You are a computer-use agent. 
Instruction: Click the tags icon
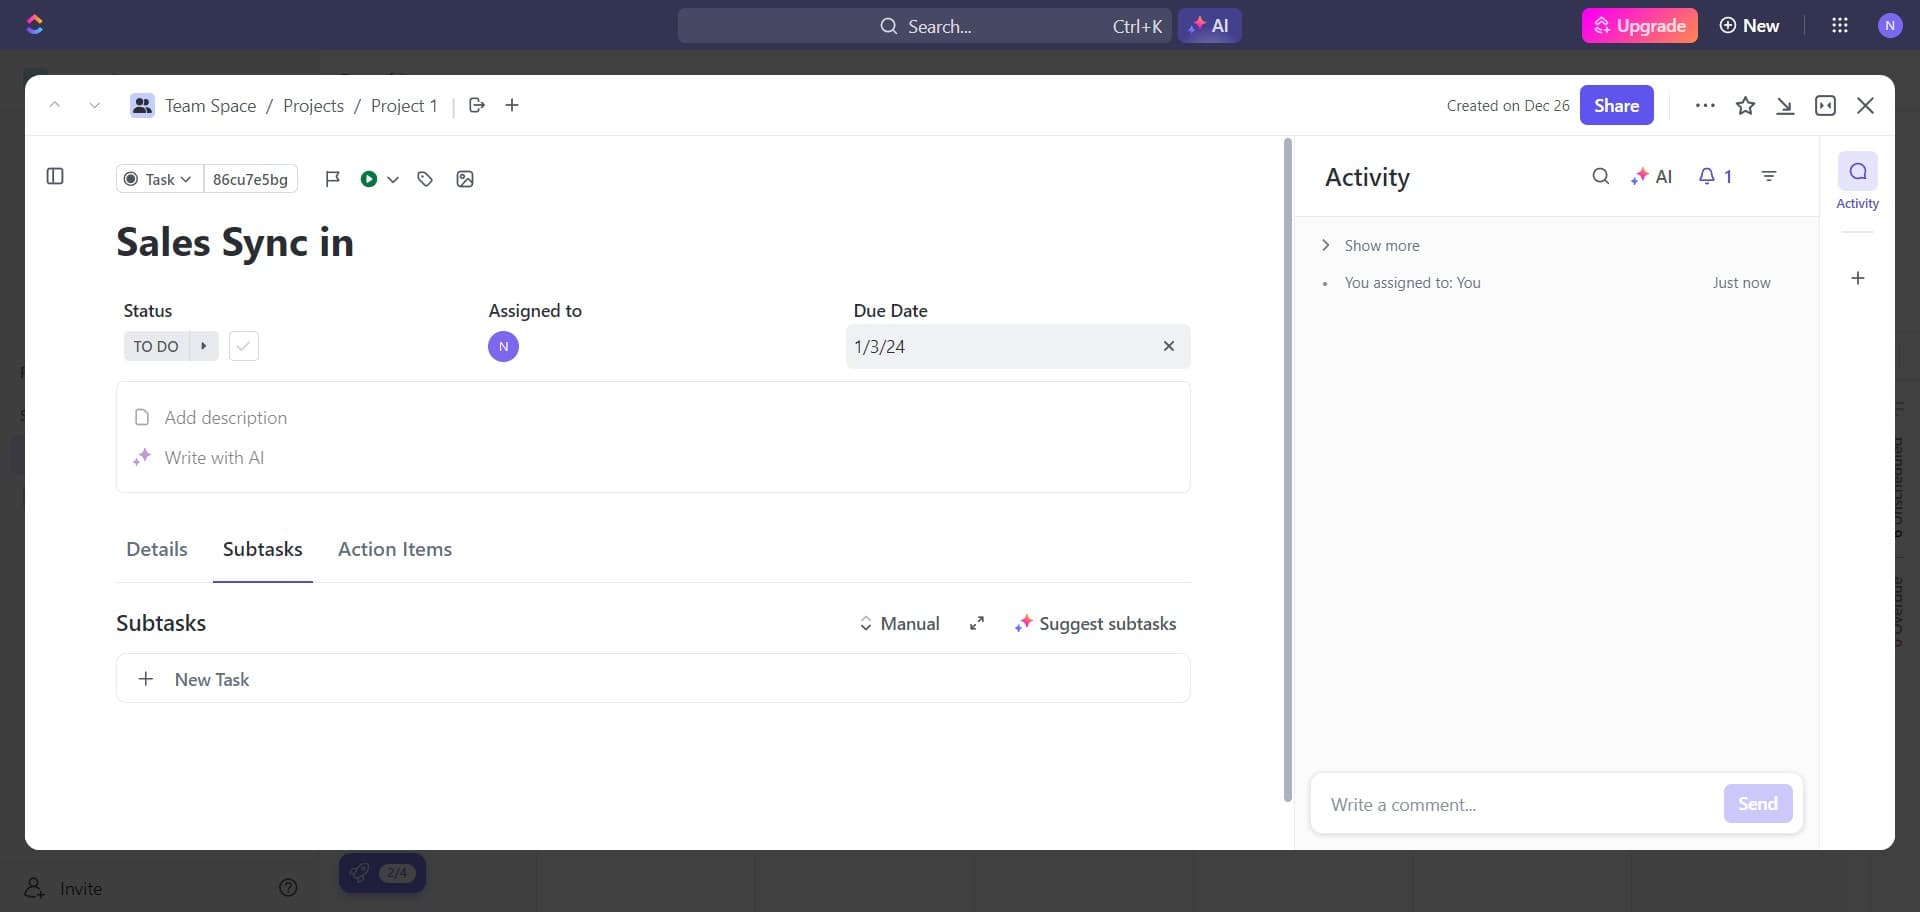[425, 179]
